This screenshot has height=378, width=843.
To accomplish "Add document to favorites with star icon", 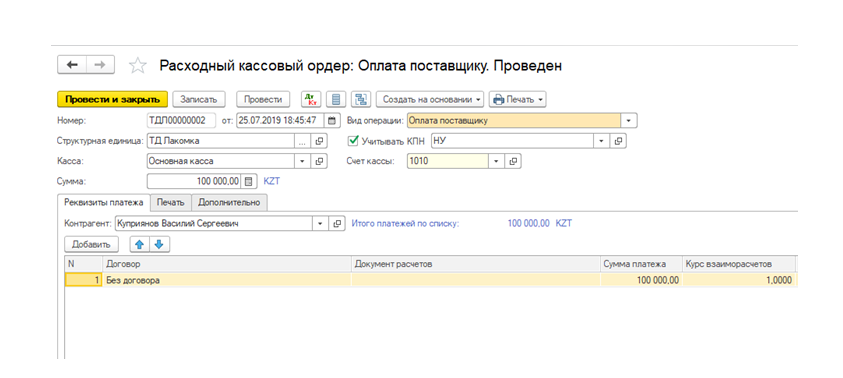I will [x=138, y=66].
